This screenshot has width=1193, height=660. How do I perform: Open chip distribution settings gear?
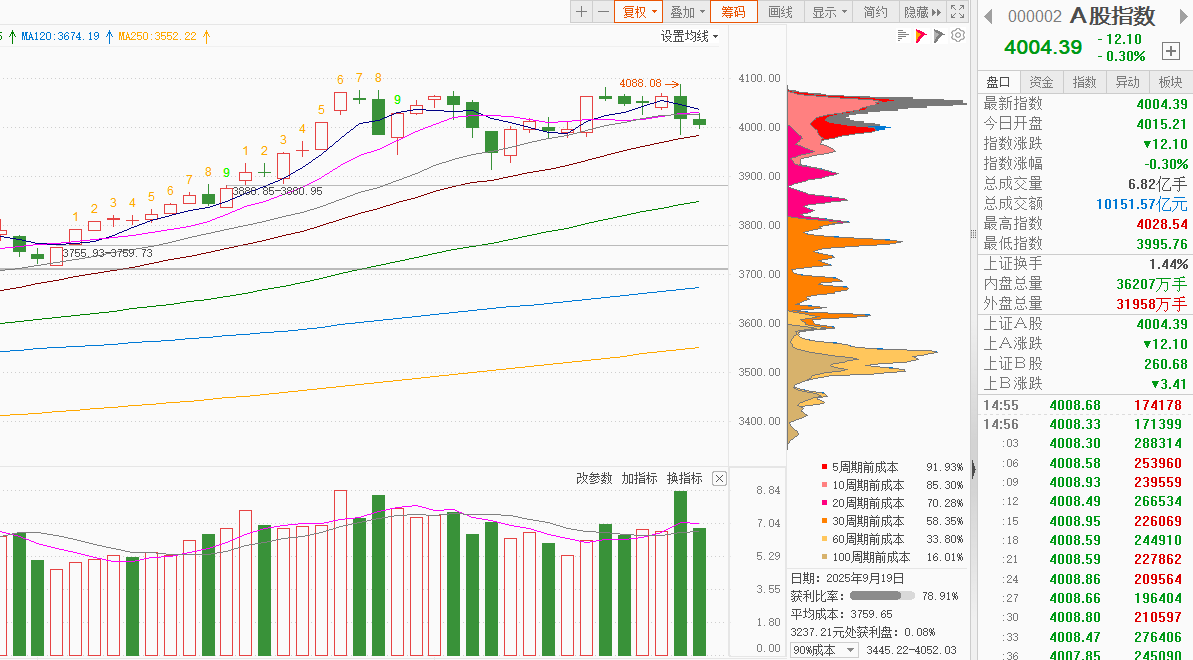point(958,35)
